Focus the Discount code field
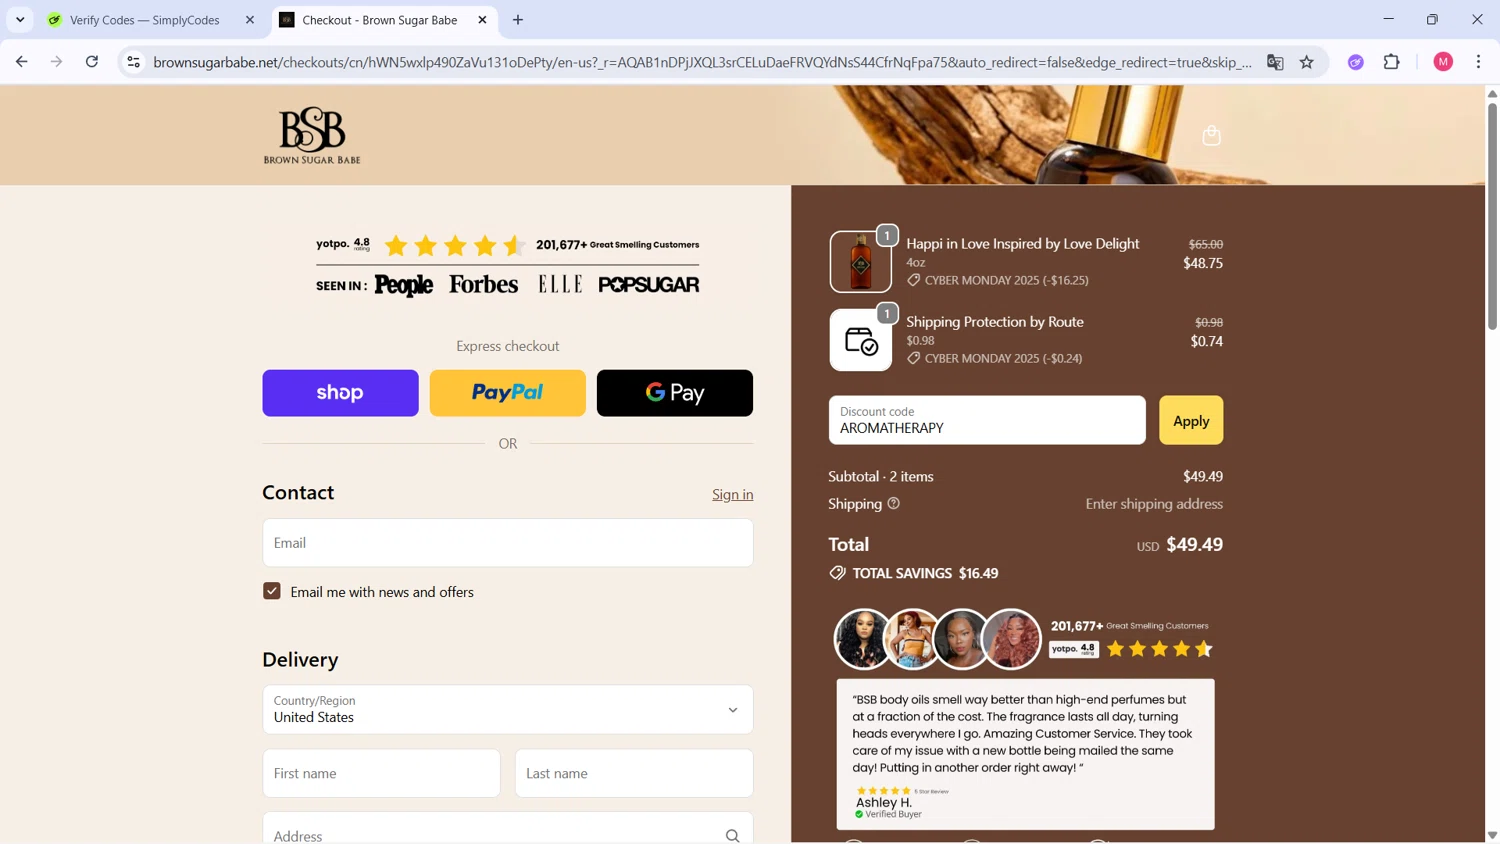This screenshot has height=844, width=1500. tap(987, 420)
